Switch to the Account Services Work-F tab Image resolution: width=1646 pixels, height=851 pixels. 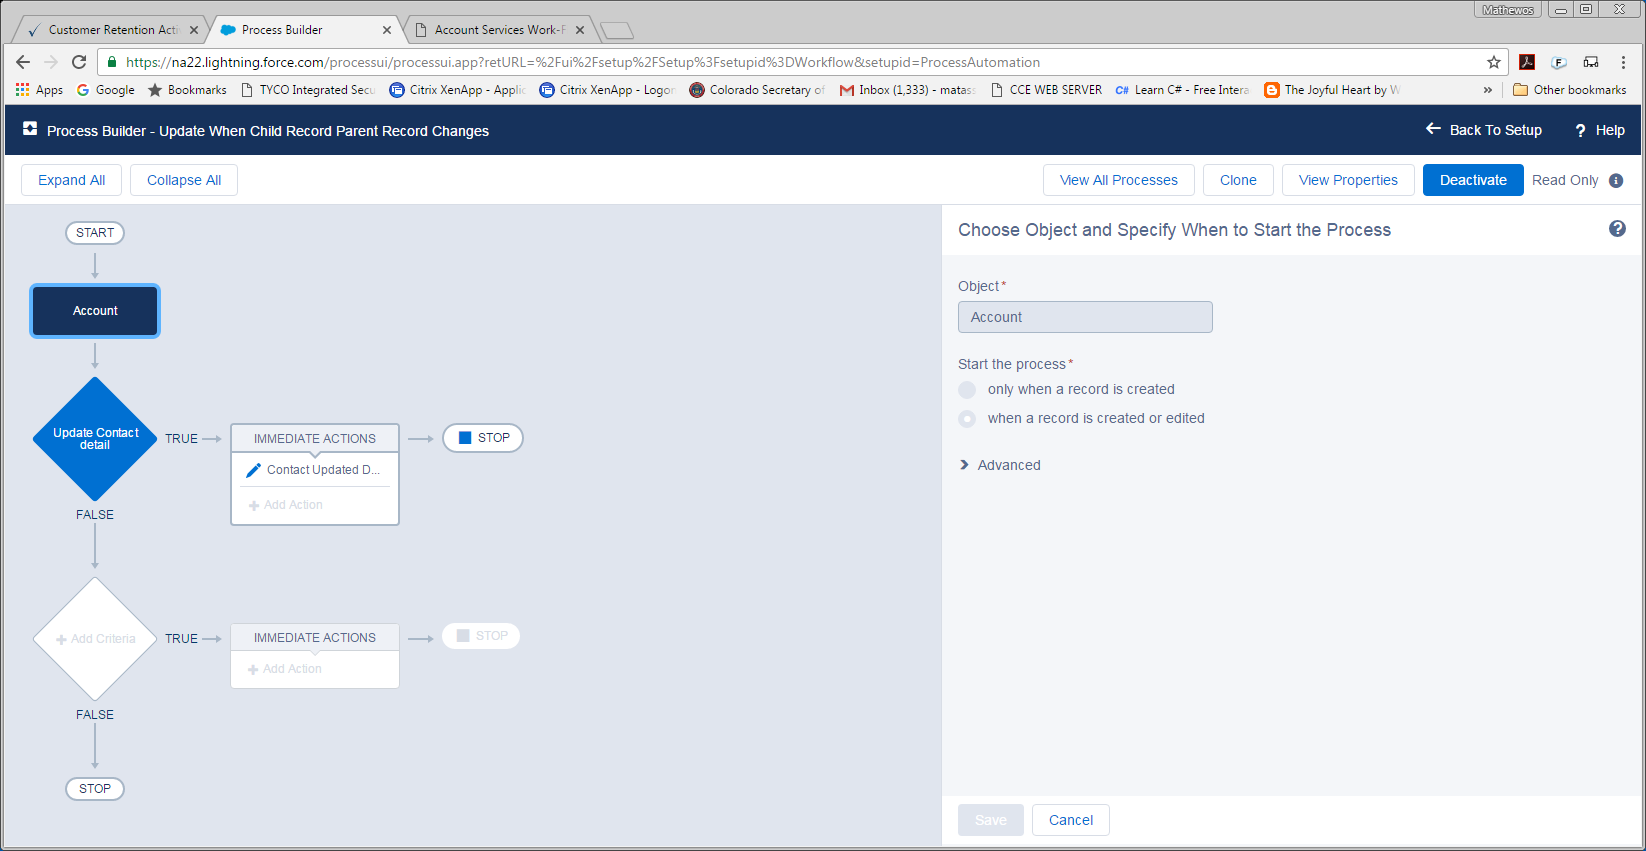[499, 30]
